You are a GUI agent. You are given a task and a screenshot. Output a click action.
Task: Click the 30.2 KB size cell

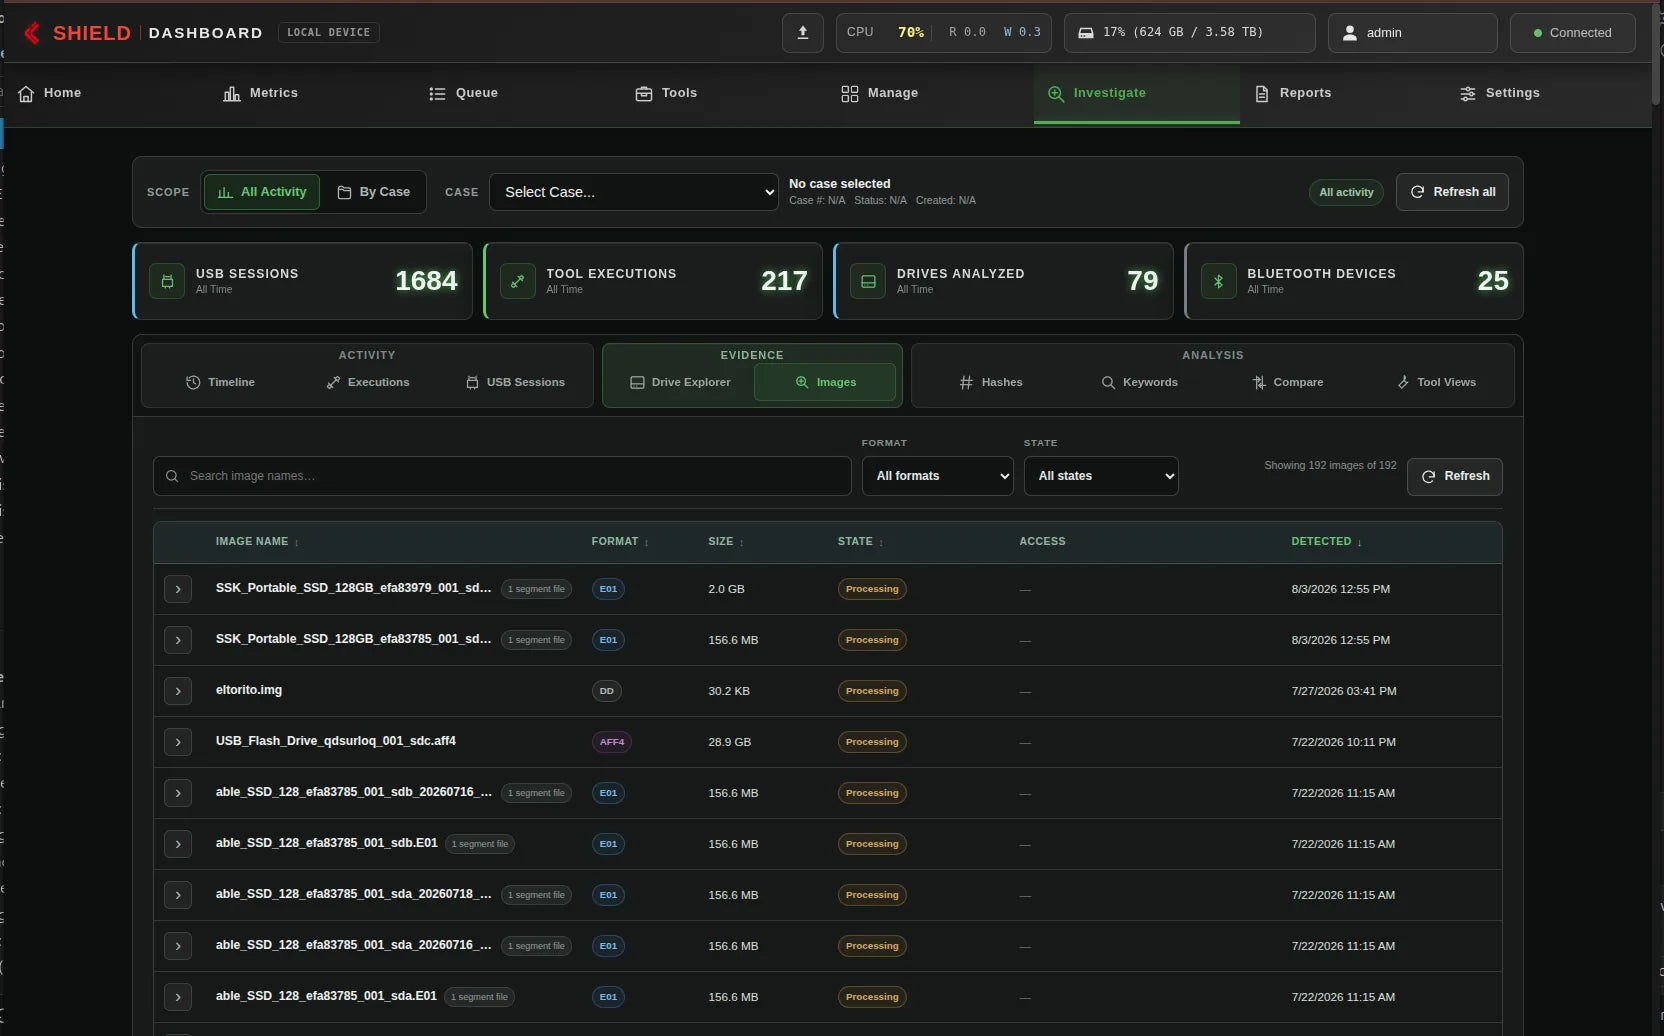click(x=729, y=691)
